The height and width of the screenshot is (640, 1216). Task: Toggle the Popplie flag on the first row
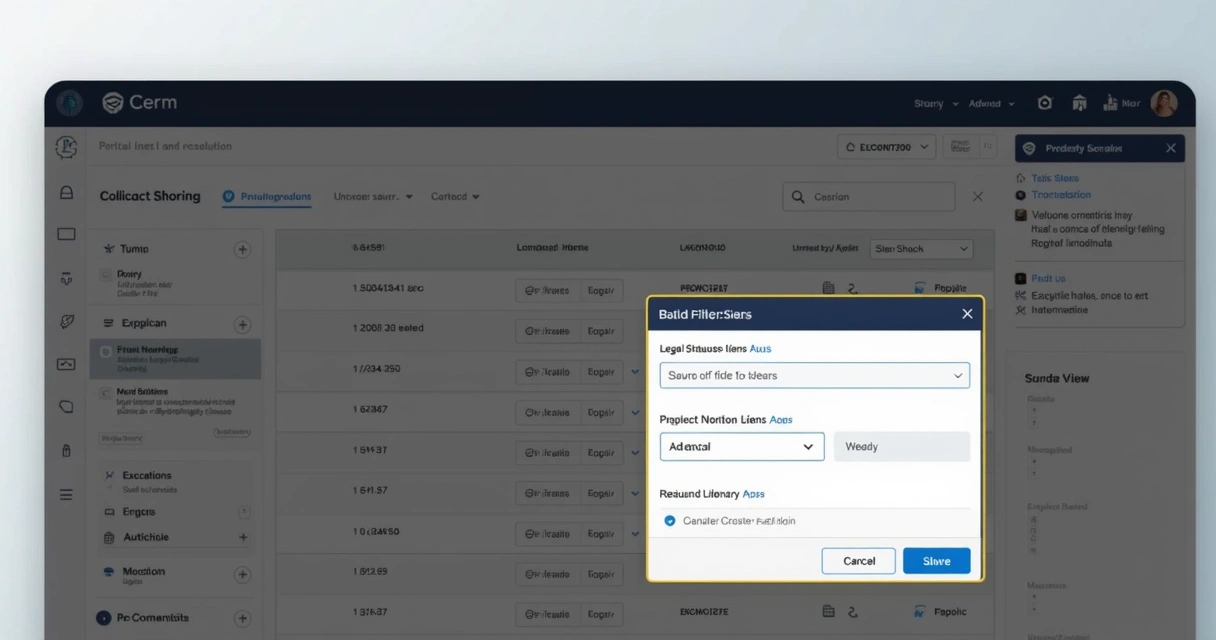[920, 287]
